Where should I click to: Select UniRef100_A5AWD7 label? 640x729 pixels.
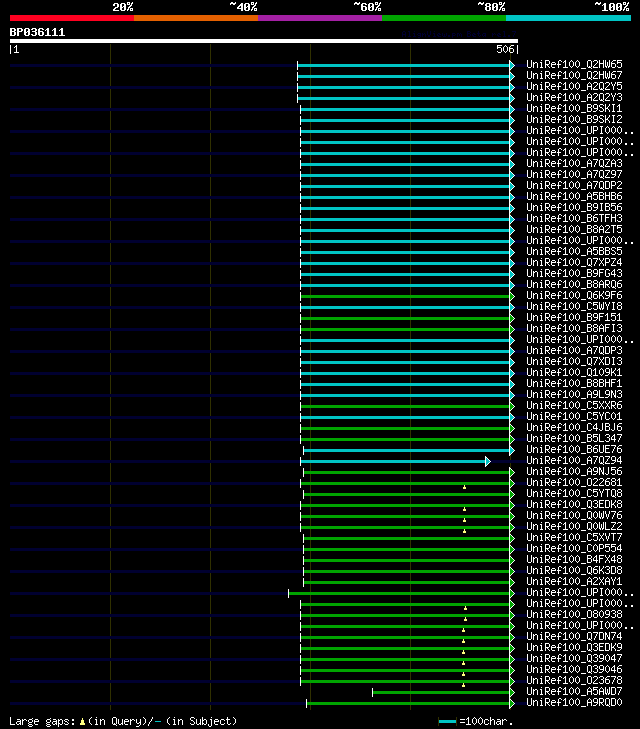click(574, 692)
